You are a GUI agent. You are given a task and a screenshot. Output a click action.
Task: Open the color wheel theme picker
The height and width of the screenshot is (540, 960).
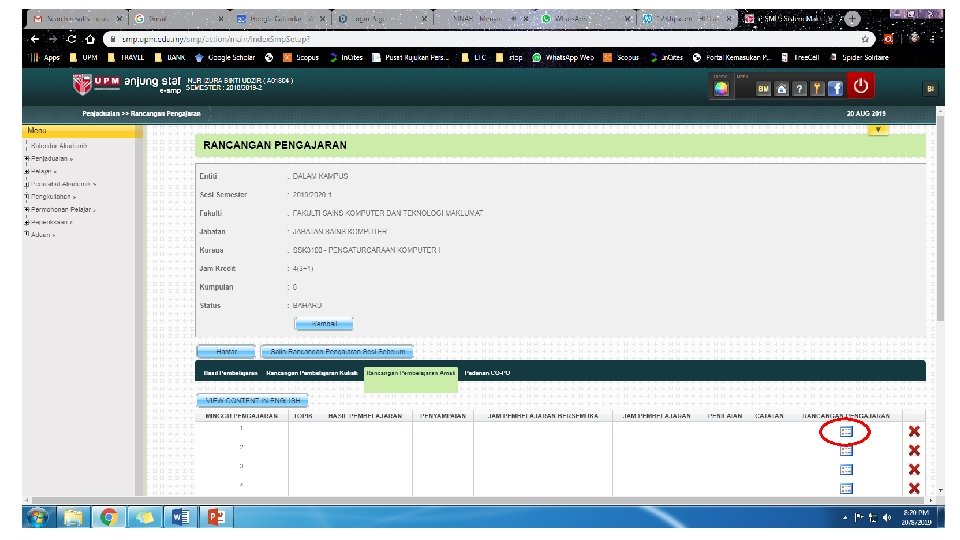[x=721, y=89]
